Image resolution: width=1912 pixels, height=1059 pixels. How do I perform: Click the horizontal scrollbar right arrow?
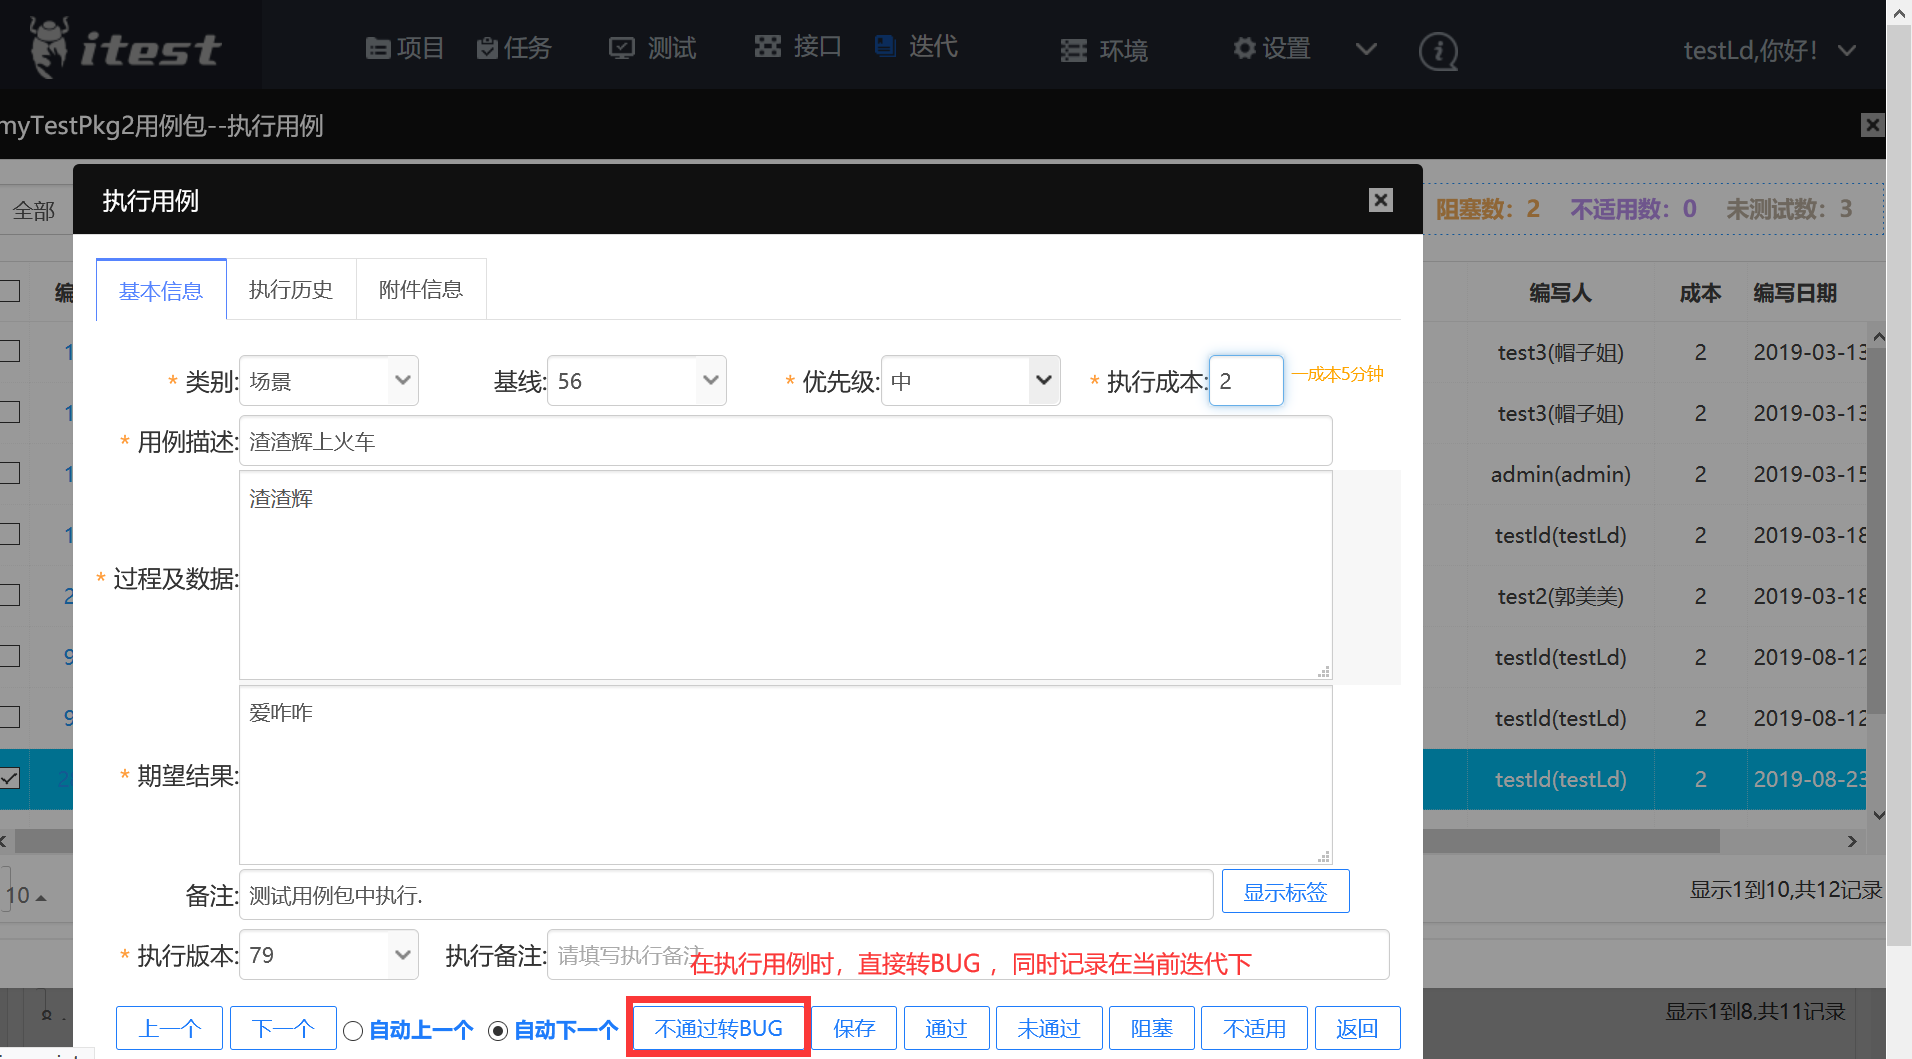[x=1852, y=841]
